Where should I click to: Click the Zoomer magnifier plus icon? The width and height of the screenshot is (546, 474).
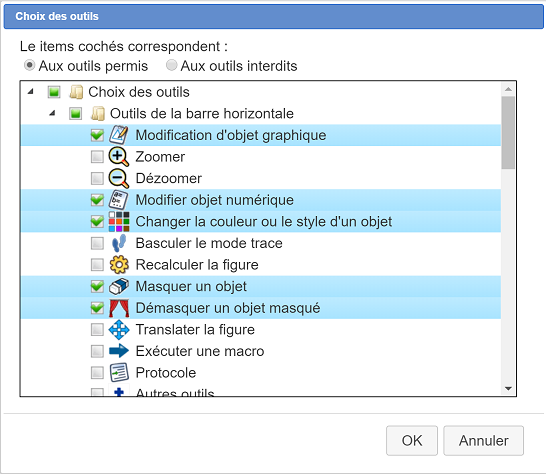119,157
